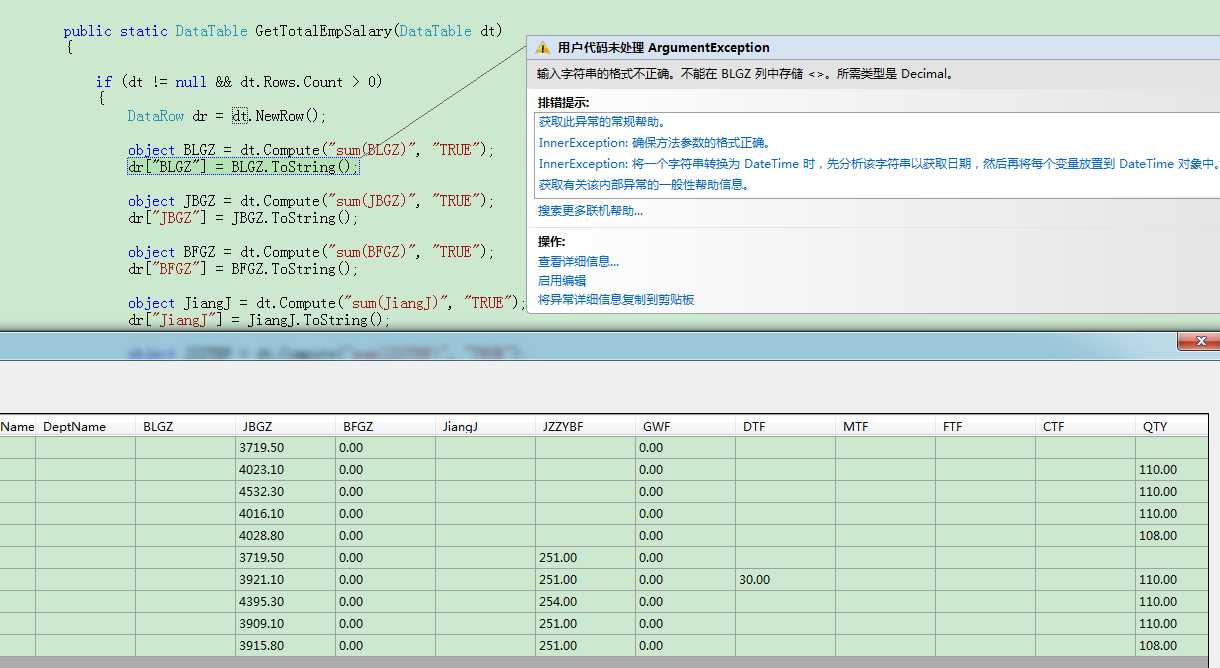Click the JBGZ column header
This screenshot has height=668, width=1220.
point(286,426)
